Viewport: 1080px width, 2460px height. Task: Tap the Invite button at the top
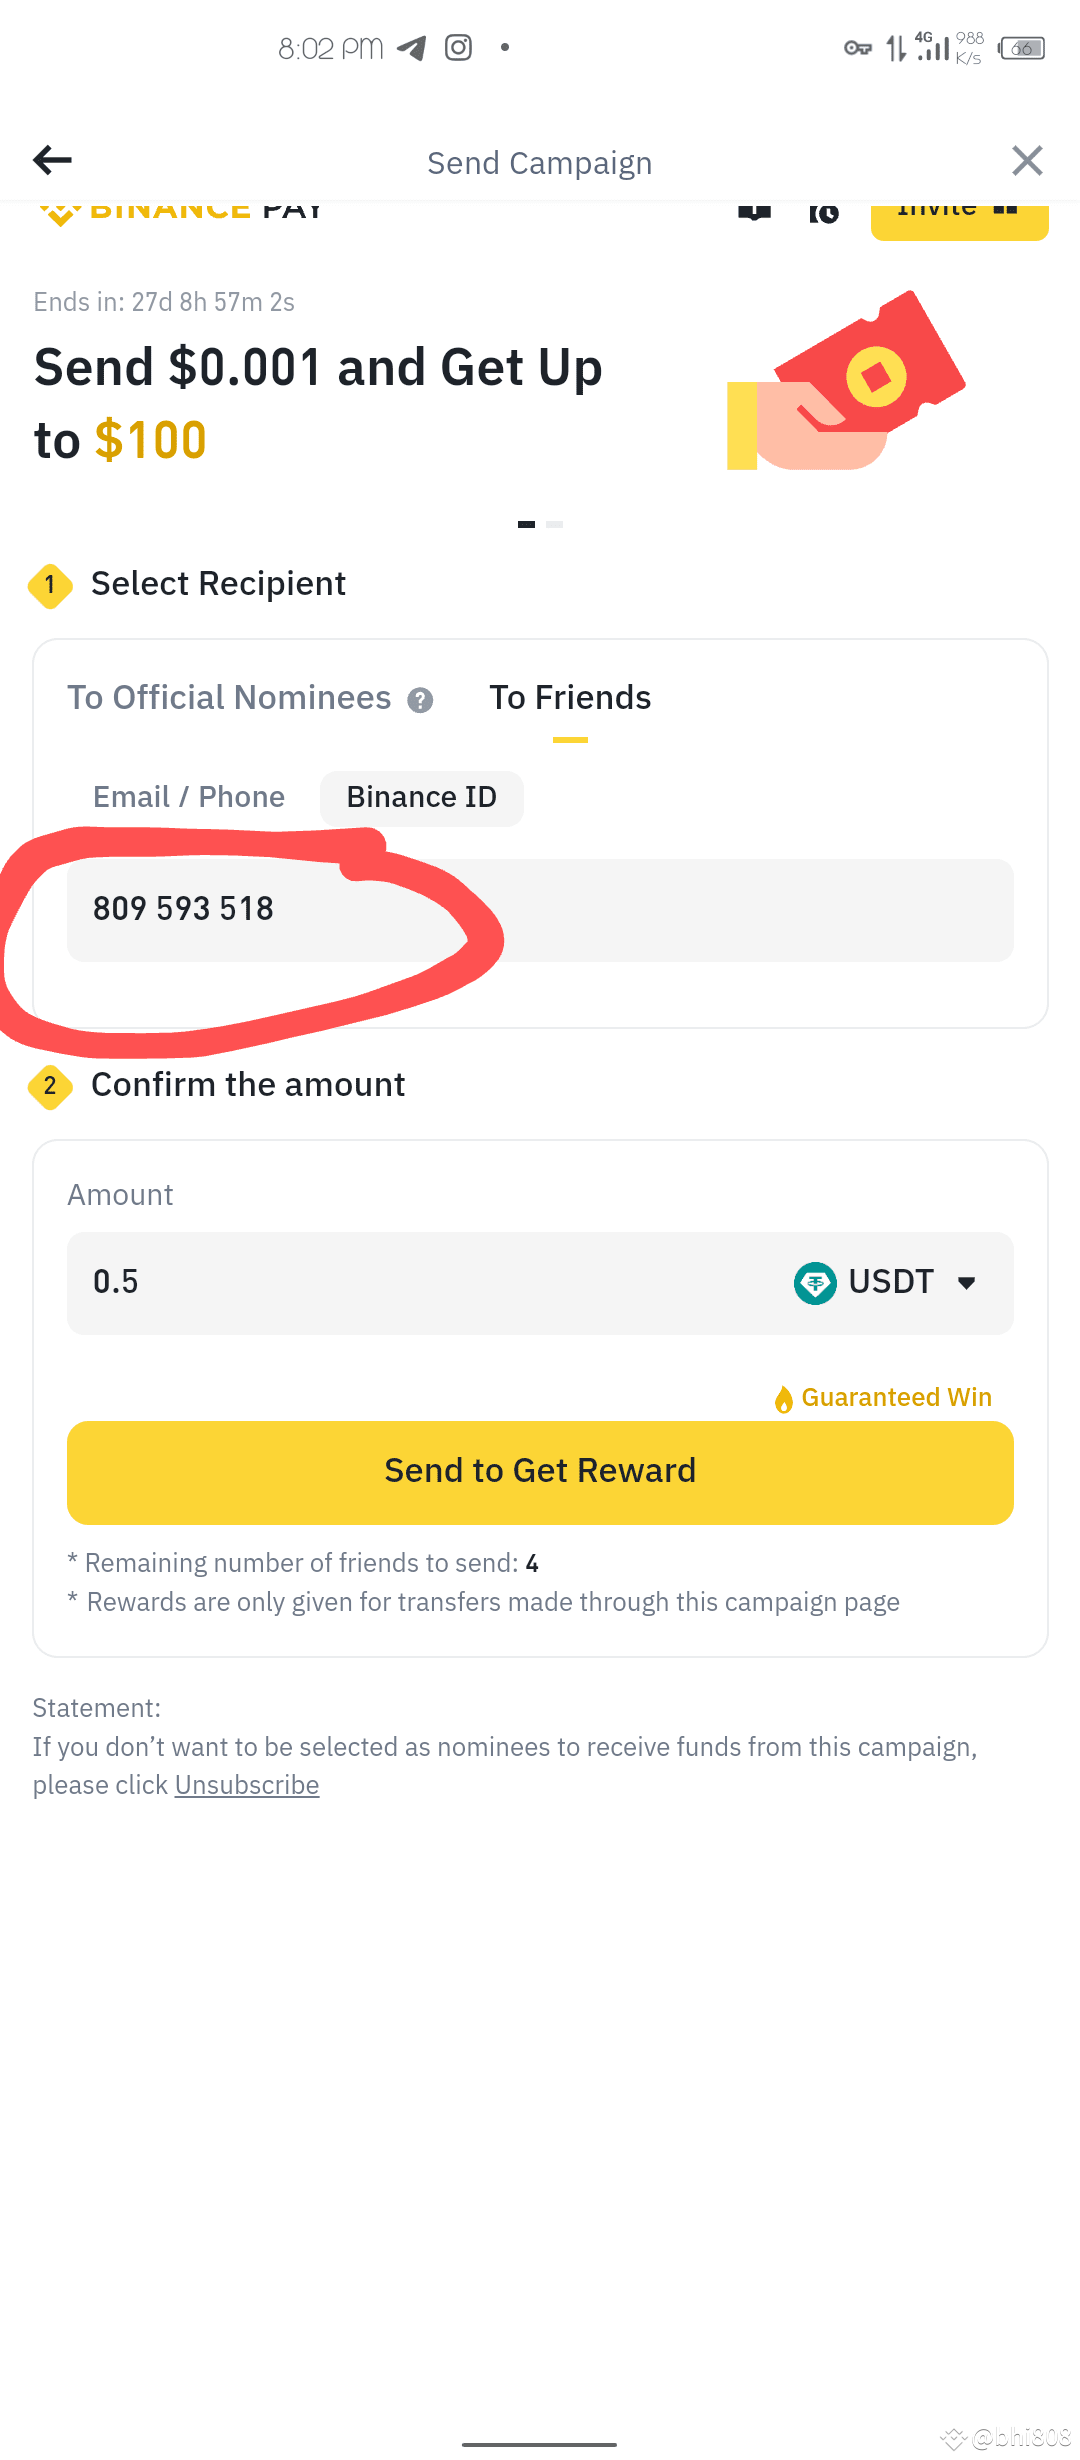tap(957, 213)
